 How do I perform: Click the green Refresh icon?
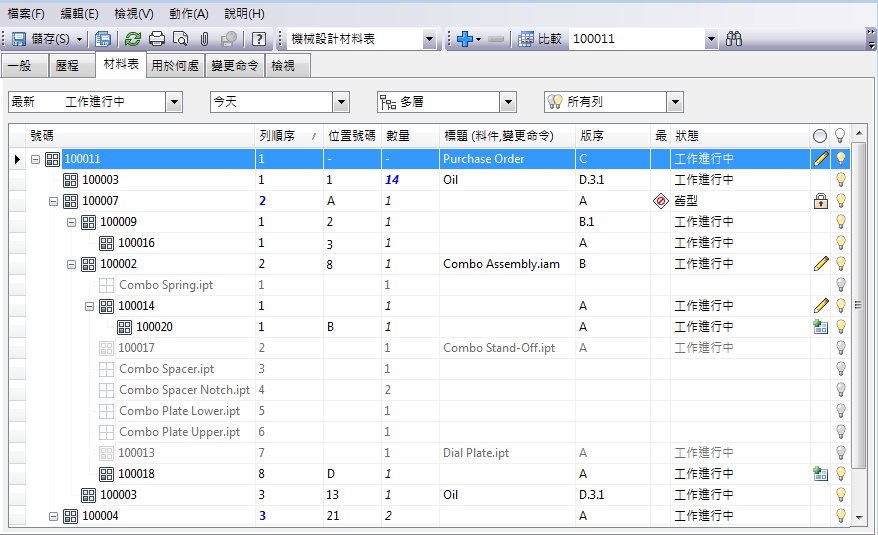tap(133, 39)
